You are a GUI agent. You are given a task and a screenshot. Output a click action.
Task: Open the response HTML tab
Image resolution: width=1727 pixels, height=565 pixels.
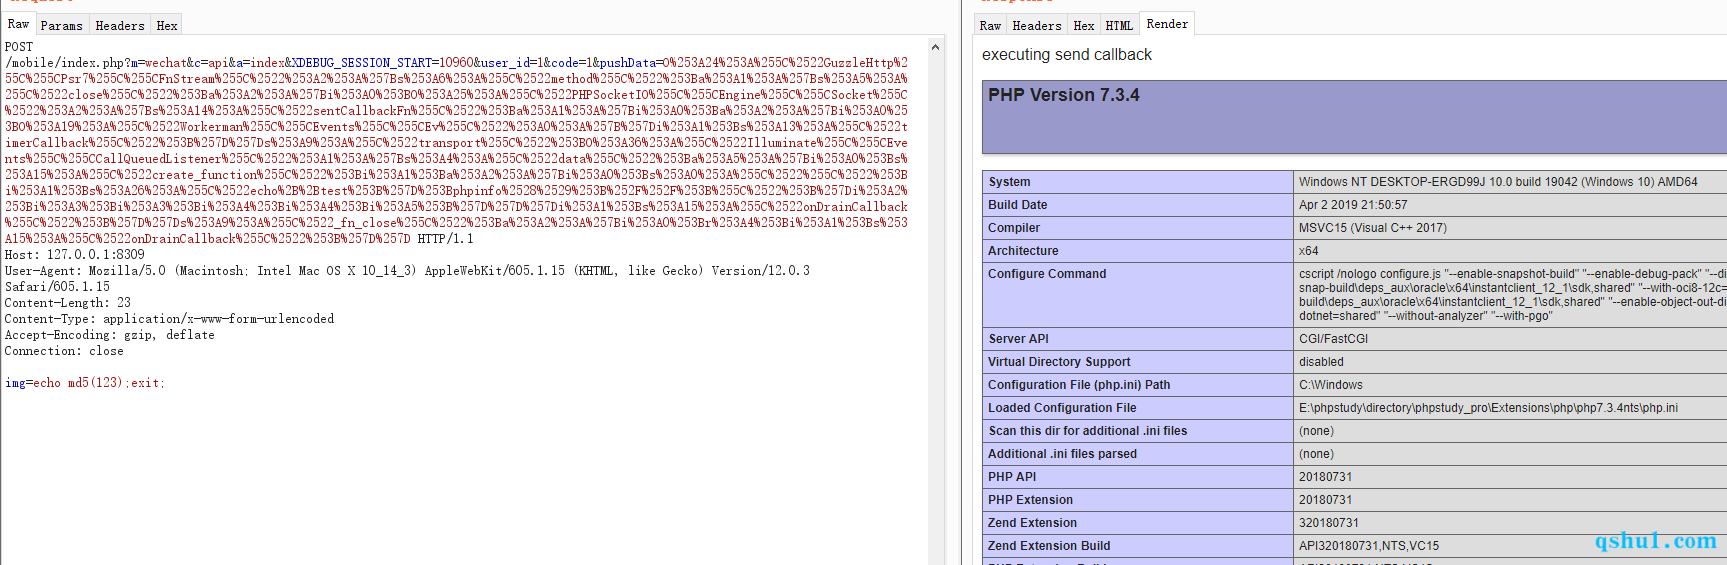[1119, 25]
